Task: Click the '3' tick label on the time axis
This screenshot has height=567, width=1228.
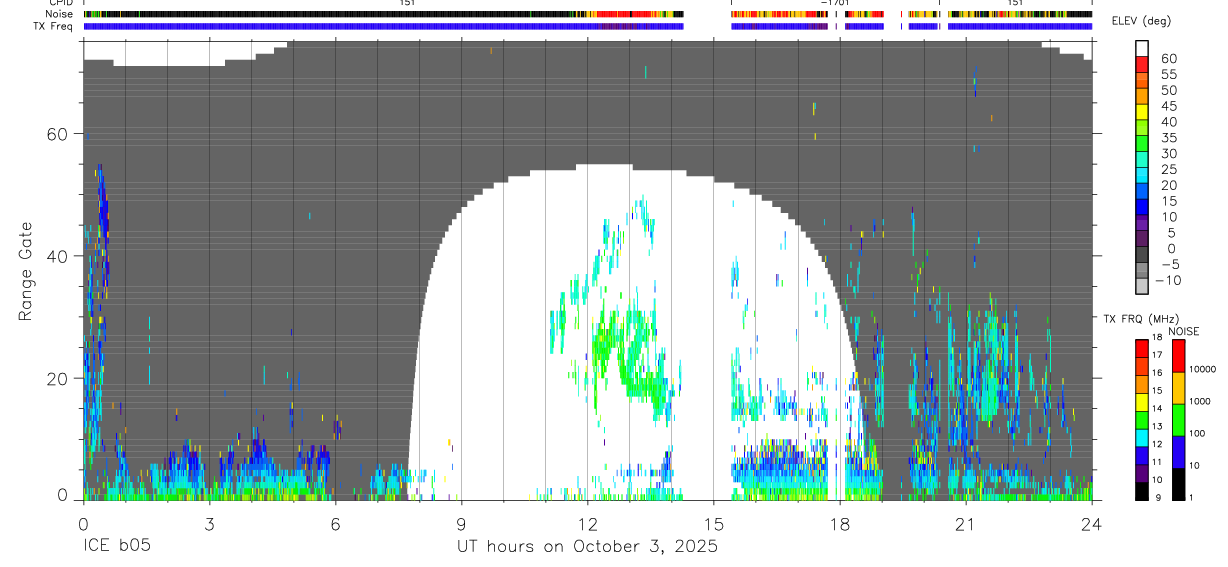Action: (209, 524)
